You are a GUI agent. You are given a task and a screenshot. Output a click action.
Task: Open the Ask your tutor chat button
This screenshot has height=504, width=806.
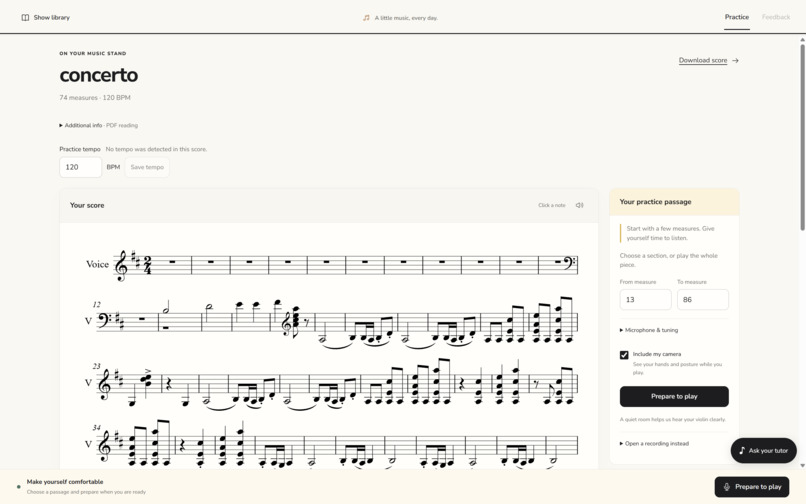[763, 451]
